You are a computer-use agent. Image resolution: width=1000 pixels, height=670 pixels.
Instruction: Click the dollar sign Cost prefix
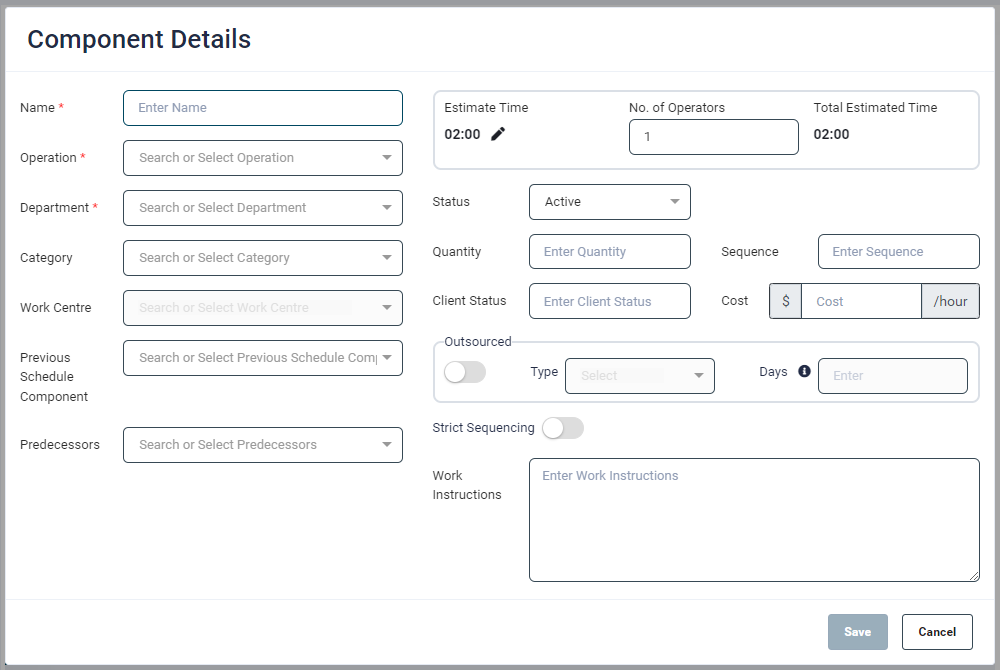[785, 301]
